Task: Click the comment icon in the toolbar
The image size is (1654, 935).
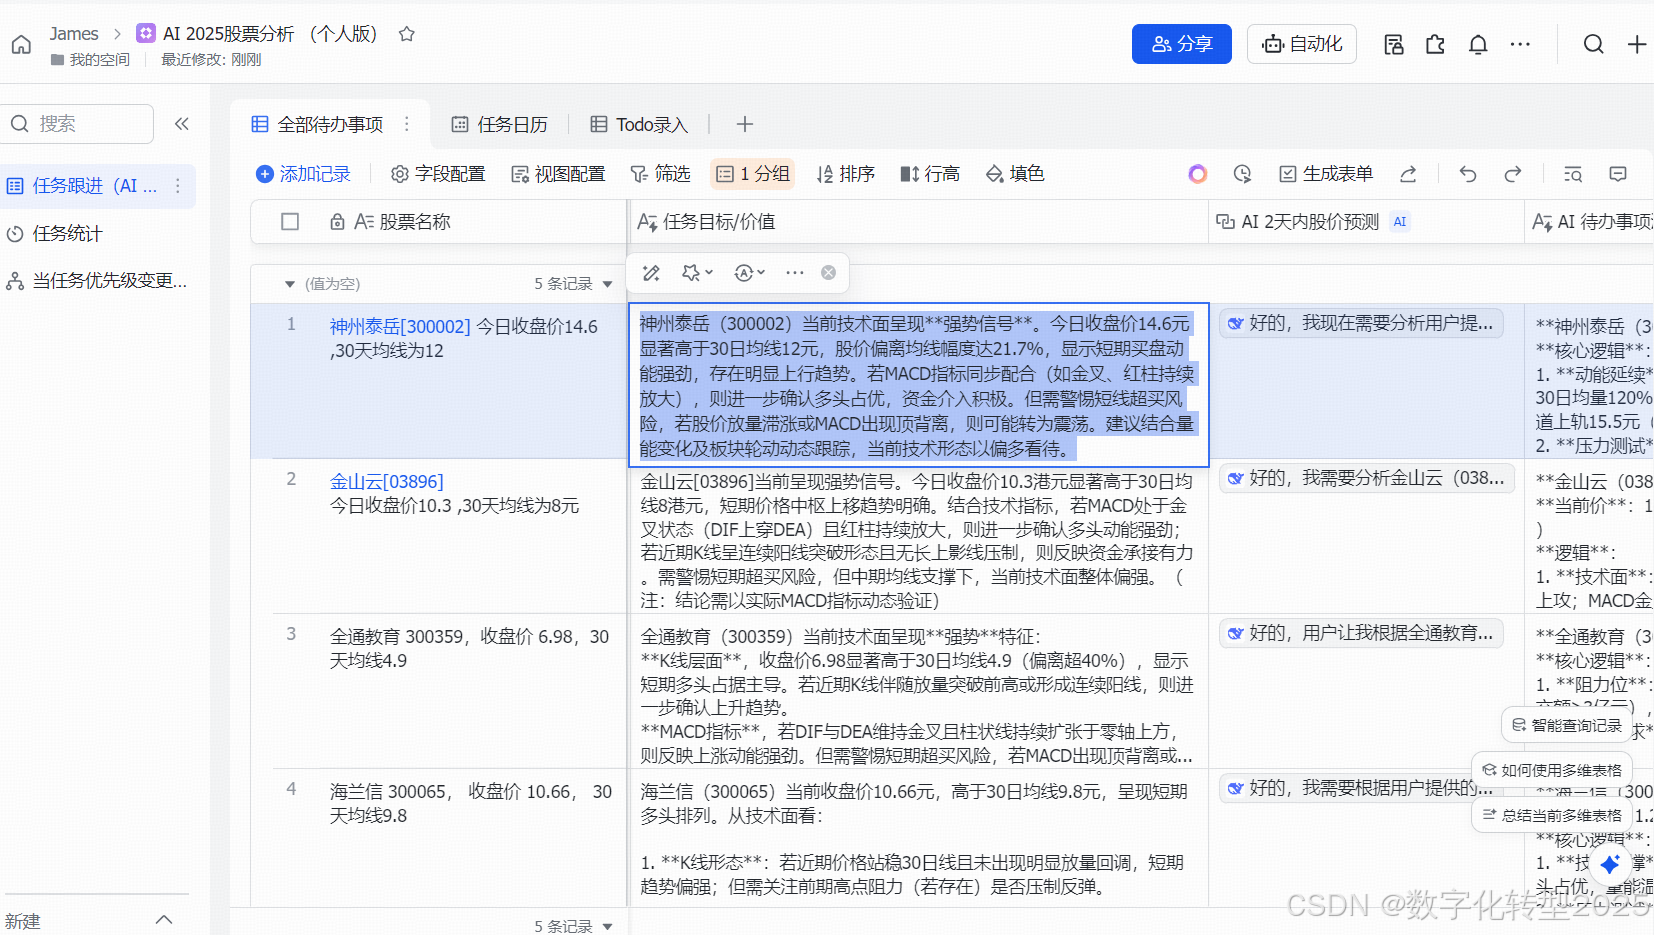Action: click(1618, 173)
